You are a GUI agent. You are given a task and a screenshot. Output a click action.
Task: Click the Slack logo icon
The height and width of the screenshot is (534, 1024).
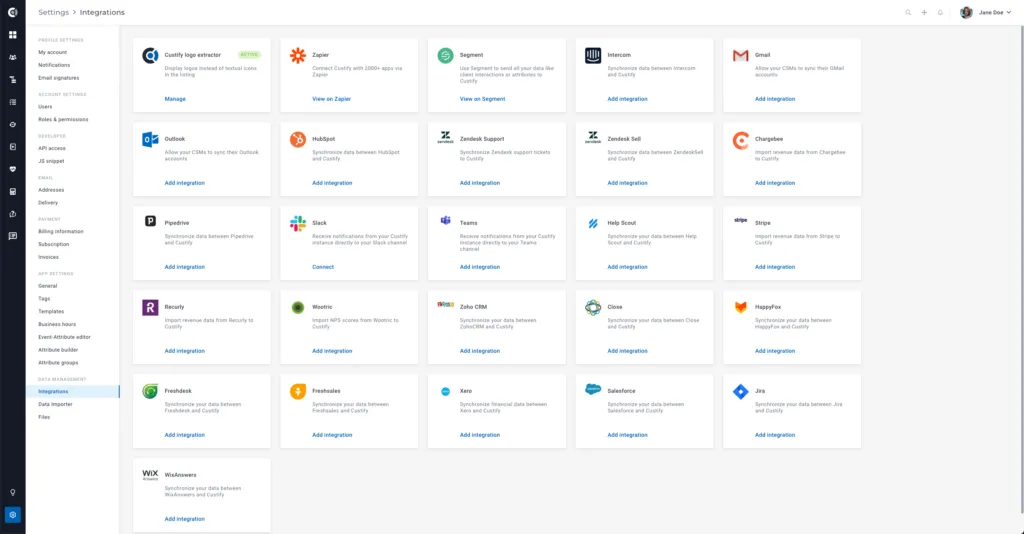(298, 223)
